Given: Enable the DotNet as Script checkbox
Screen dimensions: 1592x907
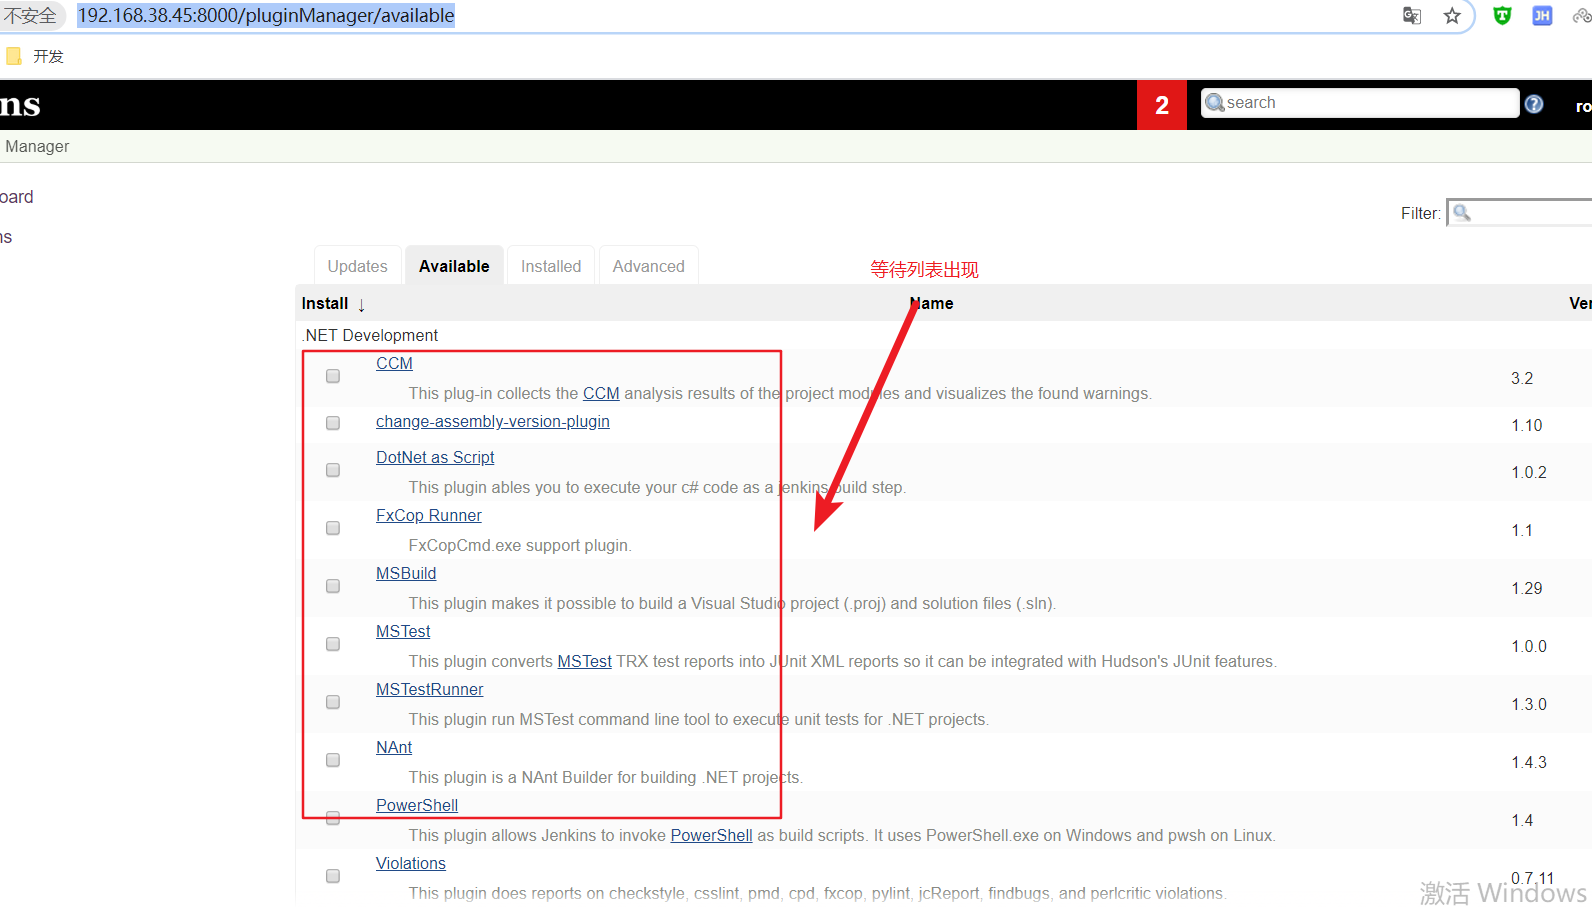Looking at the screenshot, I should click(x=333, y=470).
